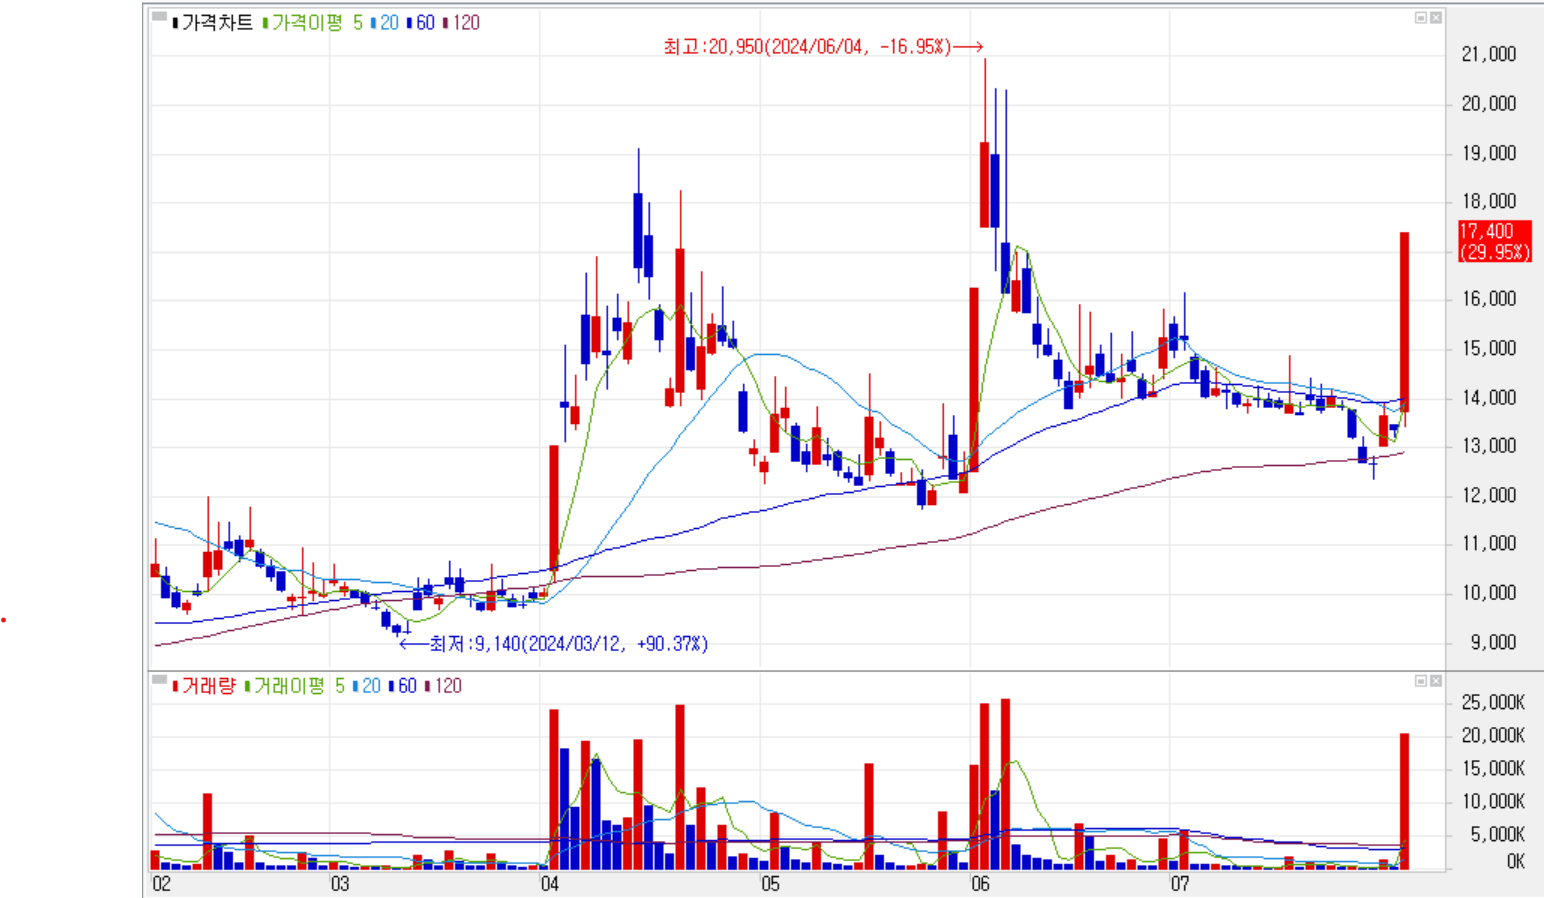Click the 최저:9,140 low annotation
This screenshot has height=898, width=1544.
pos(554,644)
